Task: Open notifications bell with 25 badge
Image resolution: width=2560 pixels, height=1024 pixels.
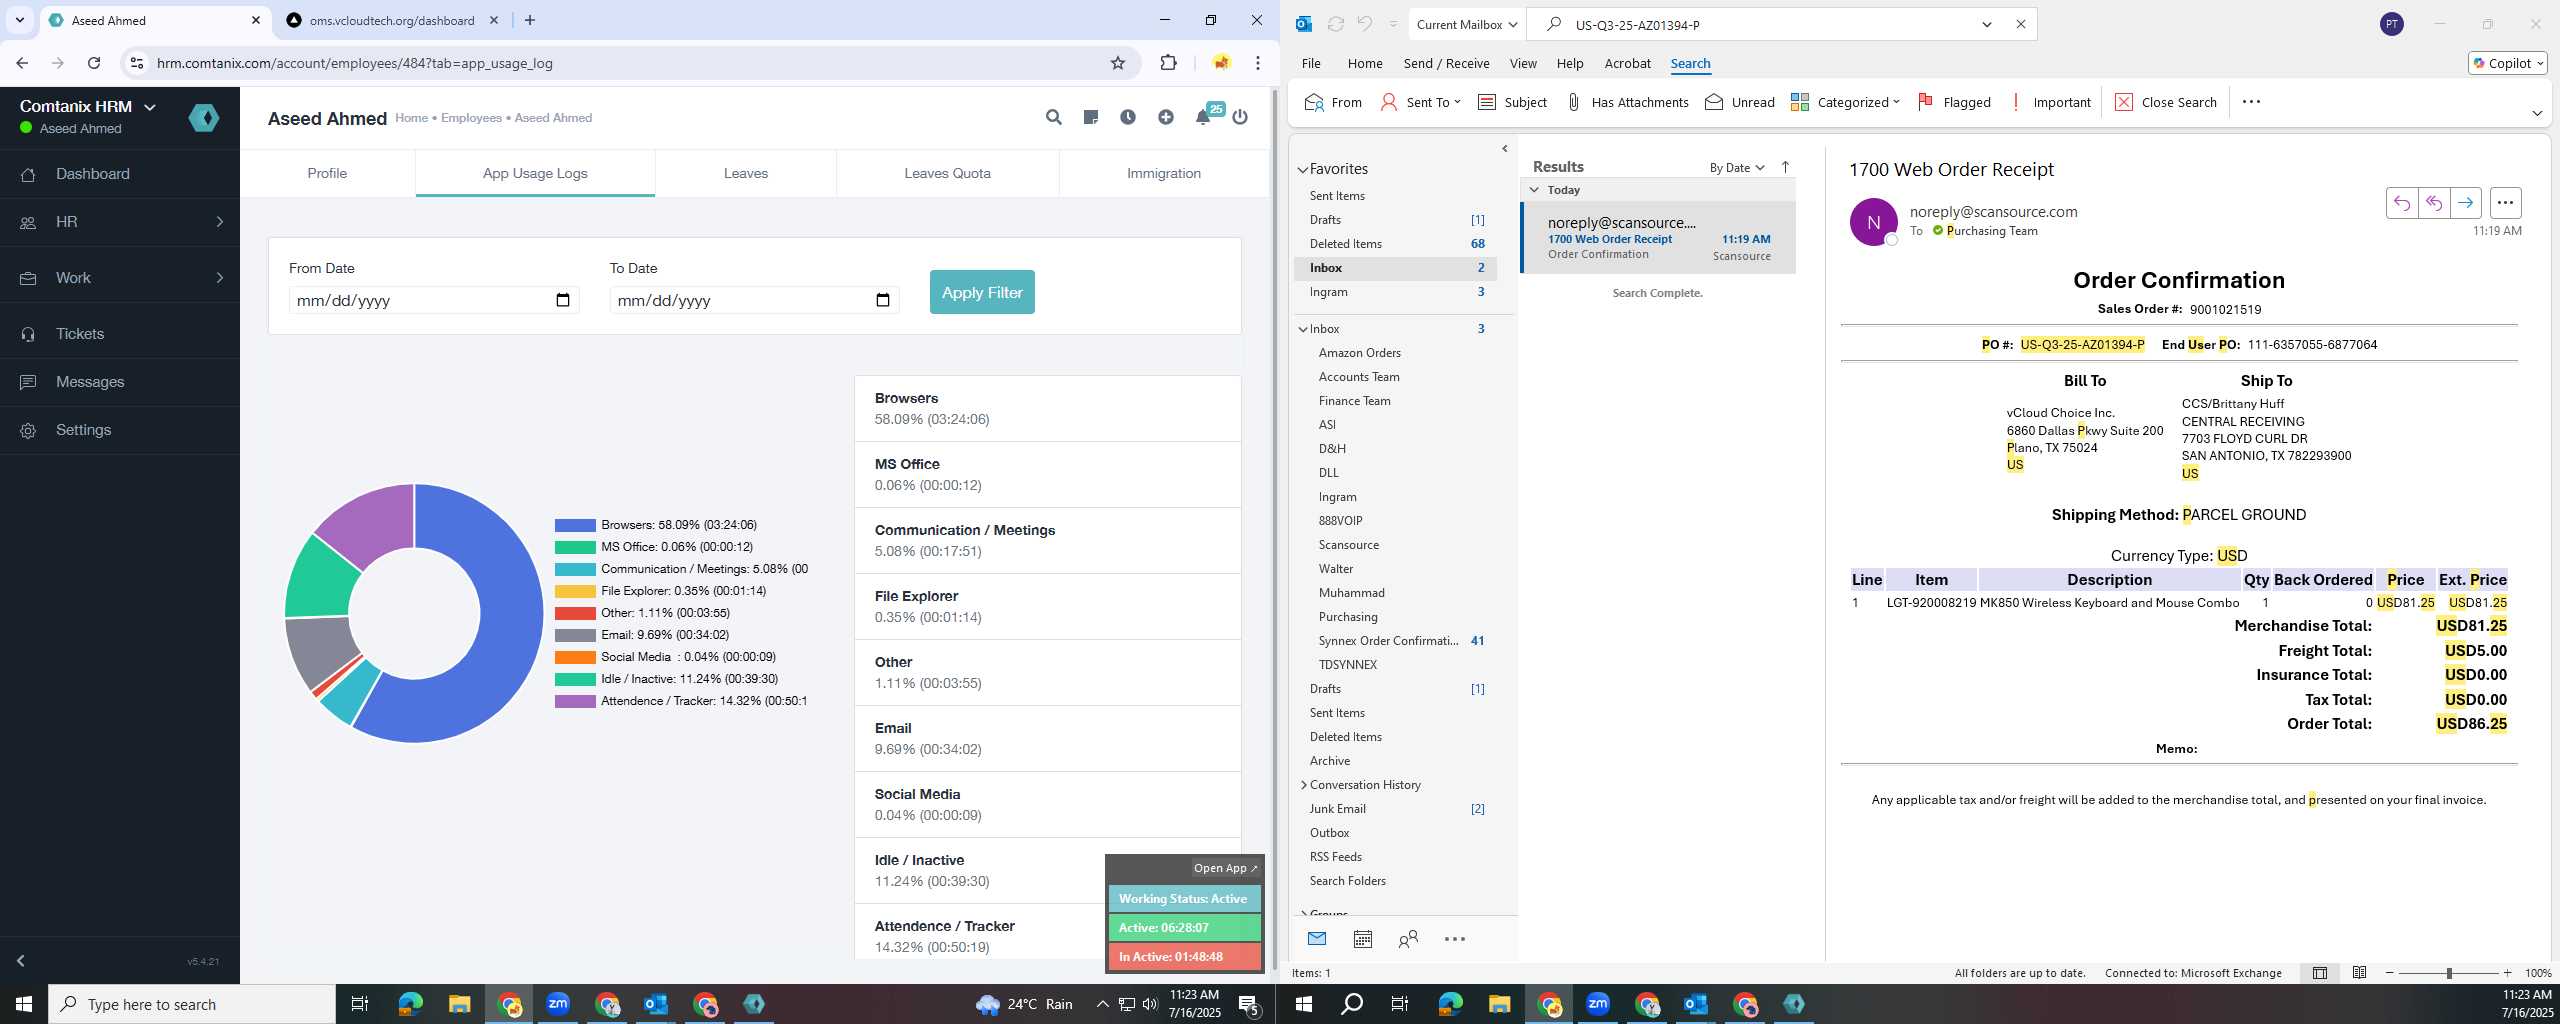Action: click(x=1204, y=117)
